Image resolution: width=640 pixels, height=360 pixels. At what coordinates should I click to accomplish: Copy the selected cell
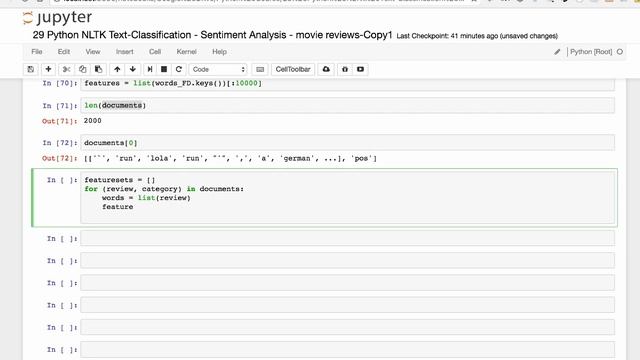point(82,69)
